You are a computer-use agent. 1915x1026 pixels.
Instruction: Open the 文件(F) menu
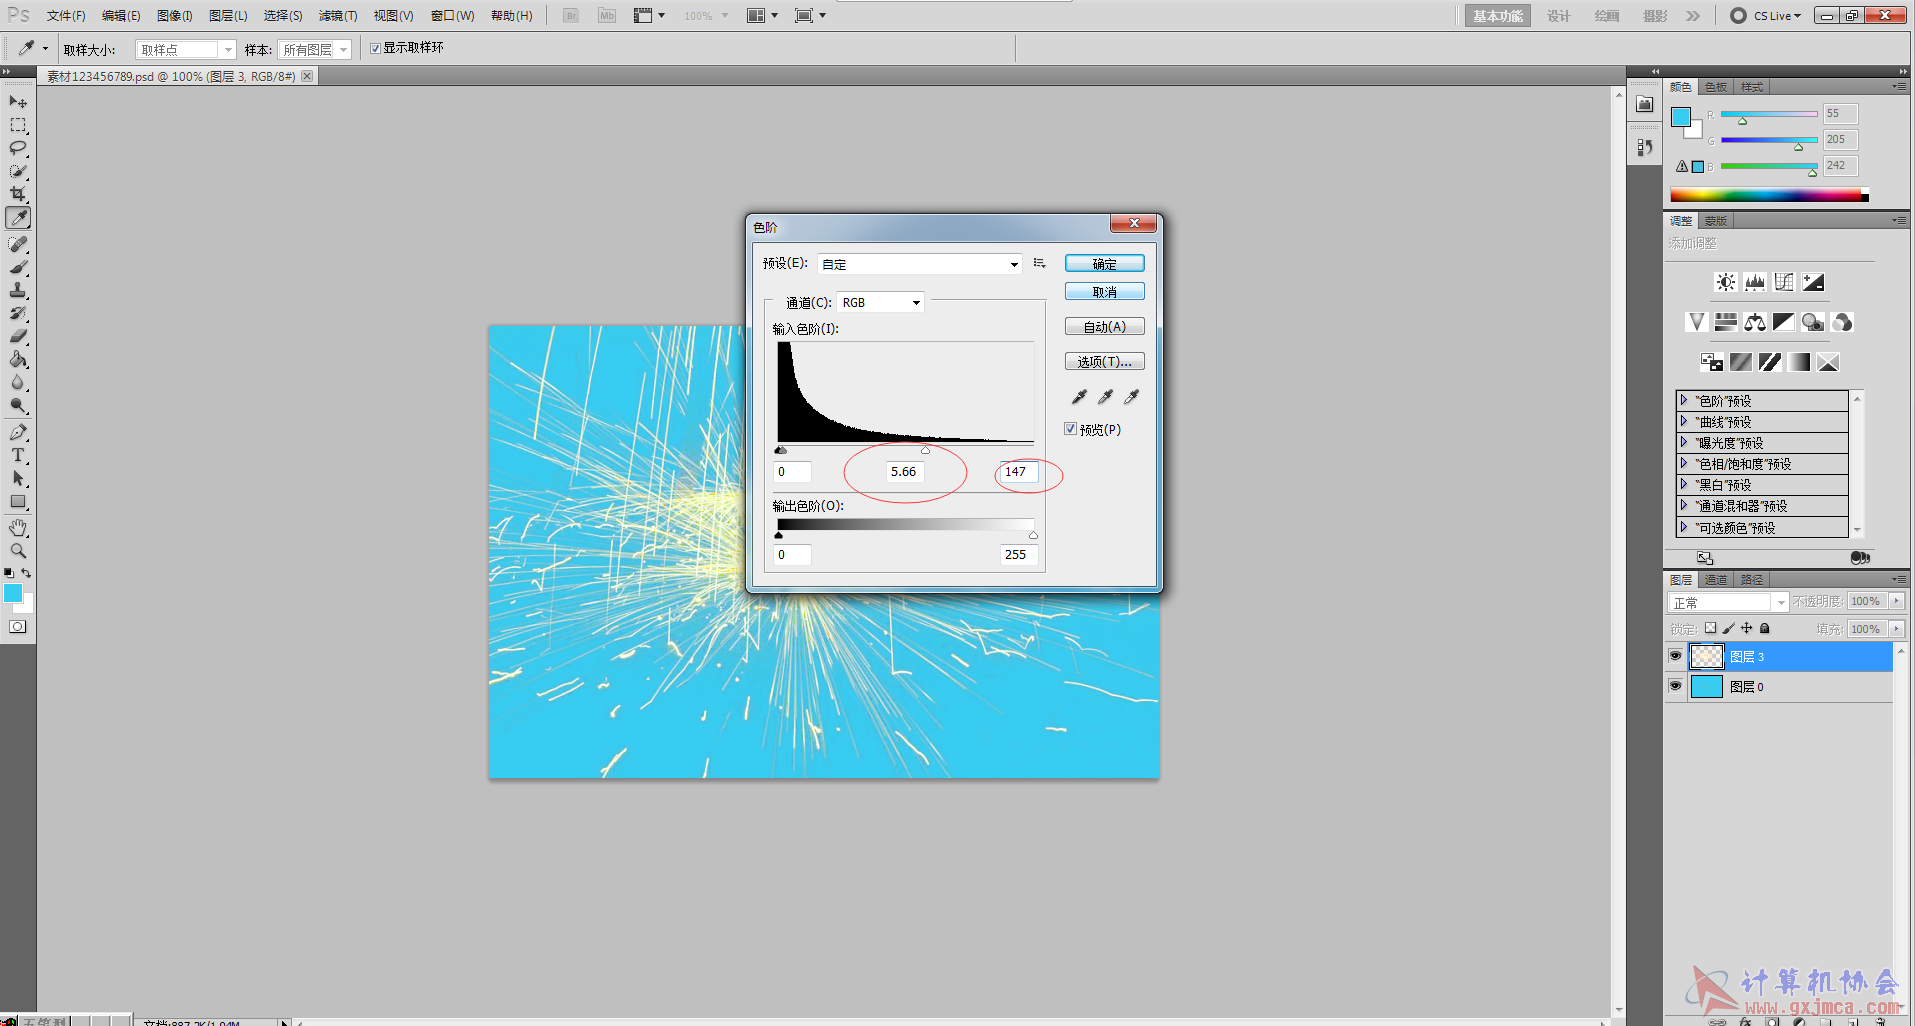(x=66, y=16)
